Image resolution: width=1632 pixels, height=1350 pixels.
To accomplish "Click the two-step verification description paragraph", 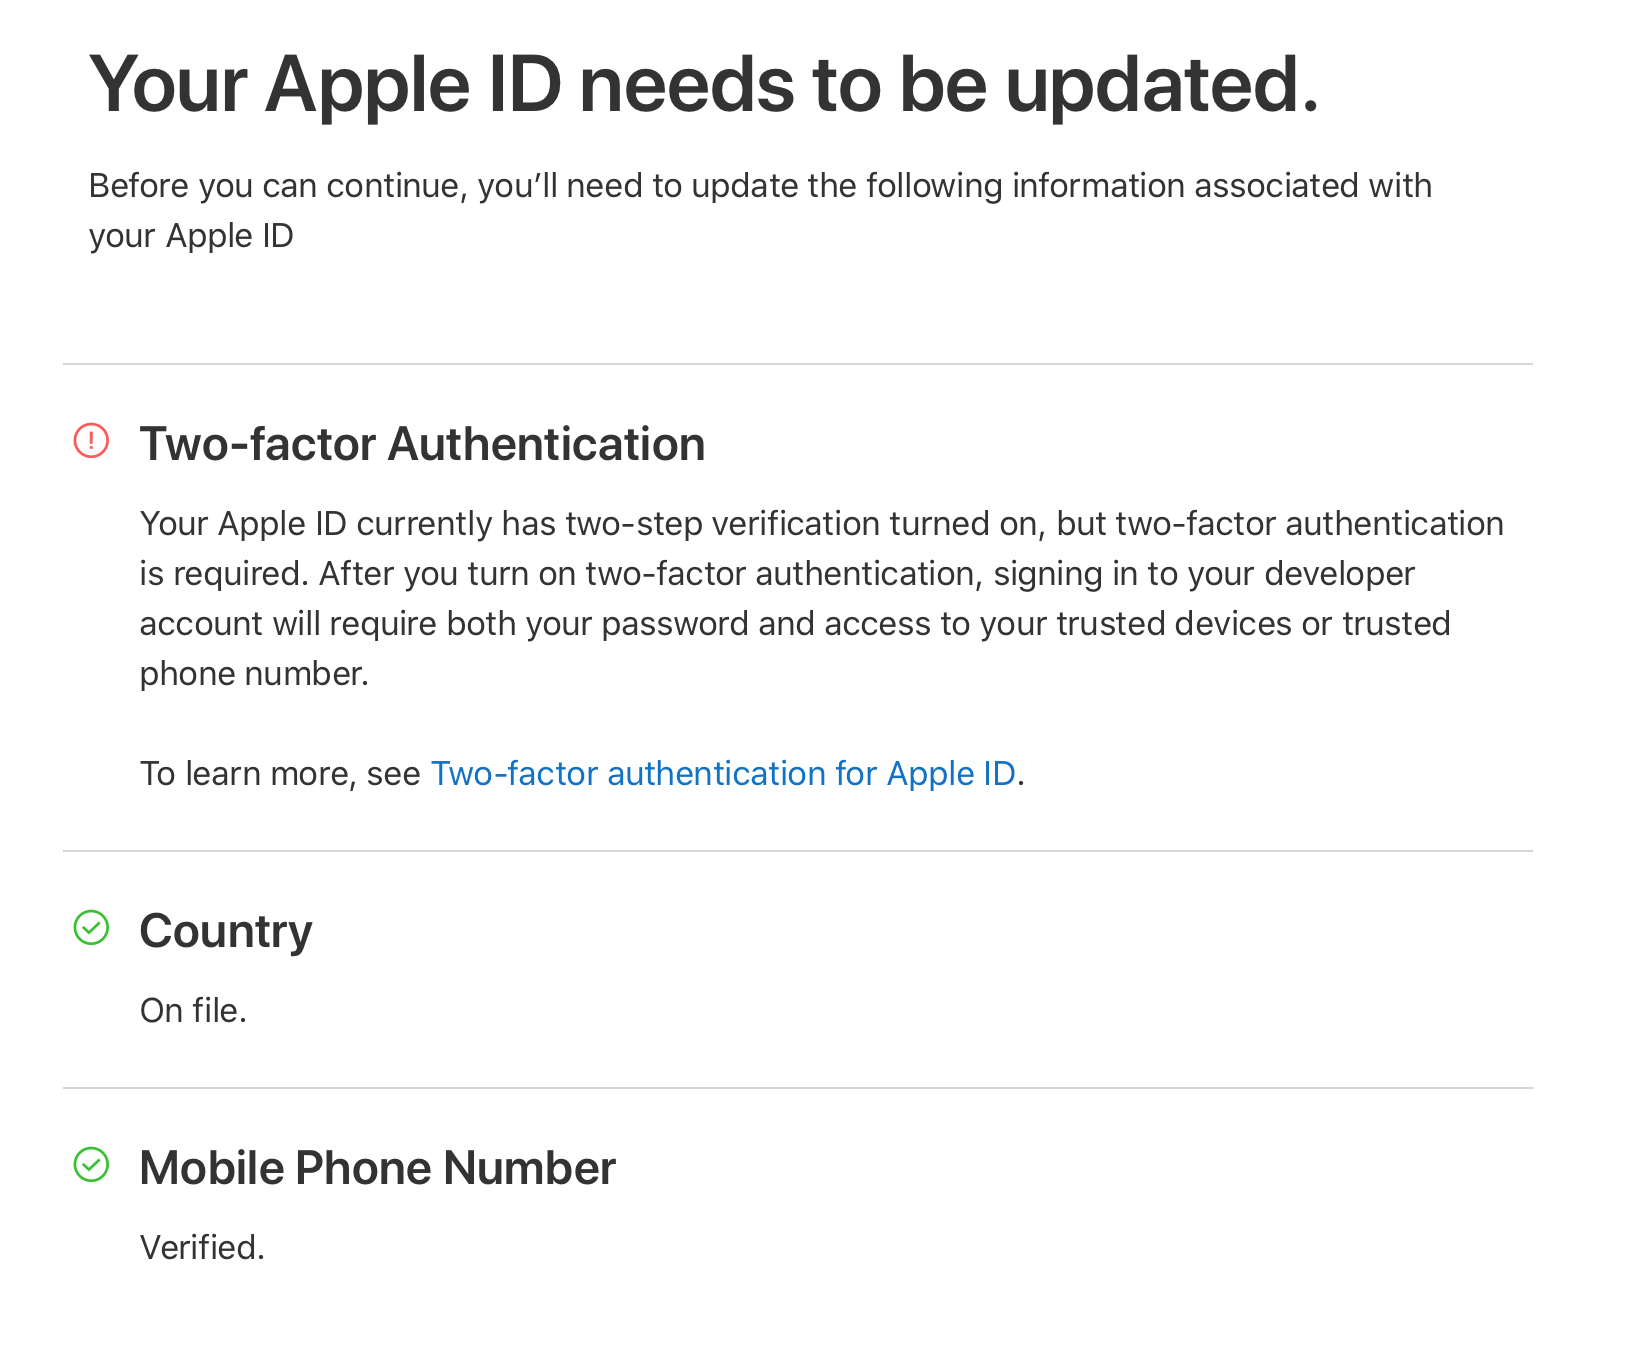I will click(822, 599).
